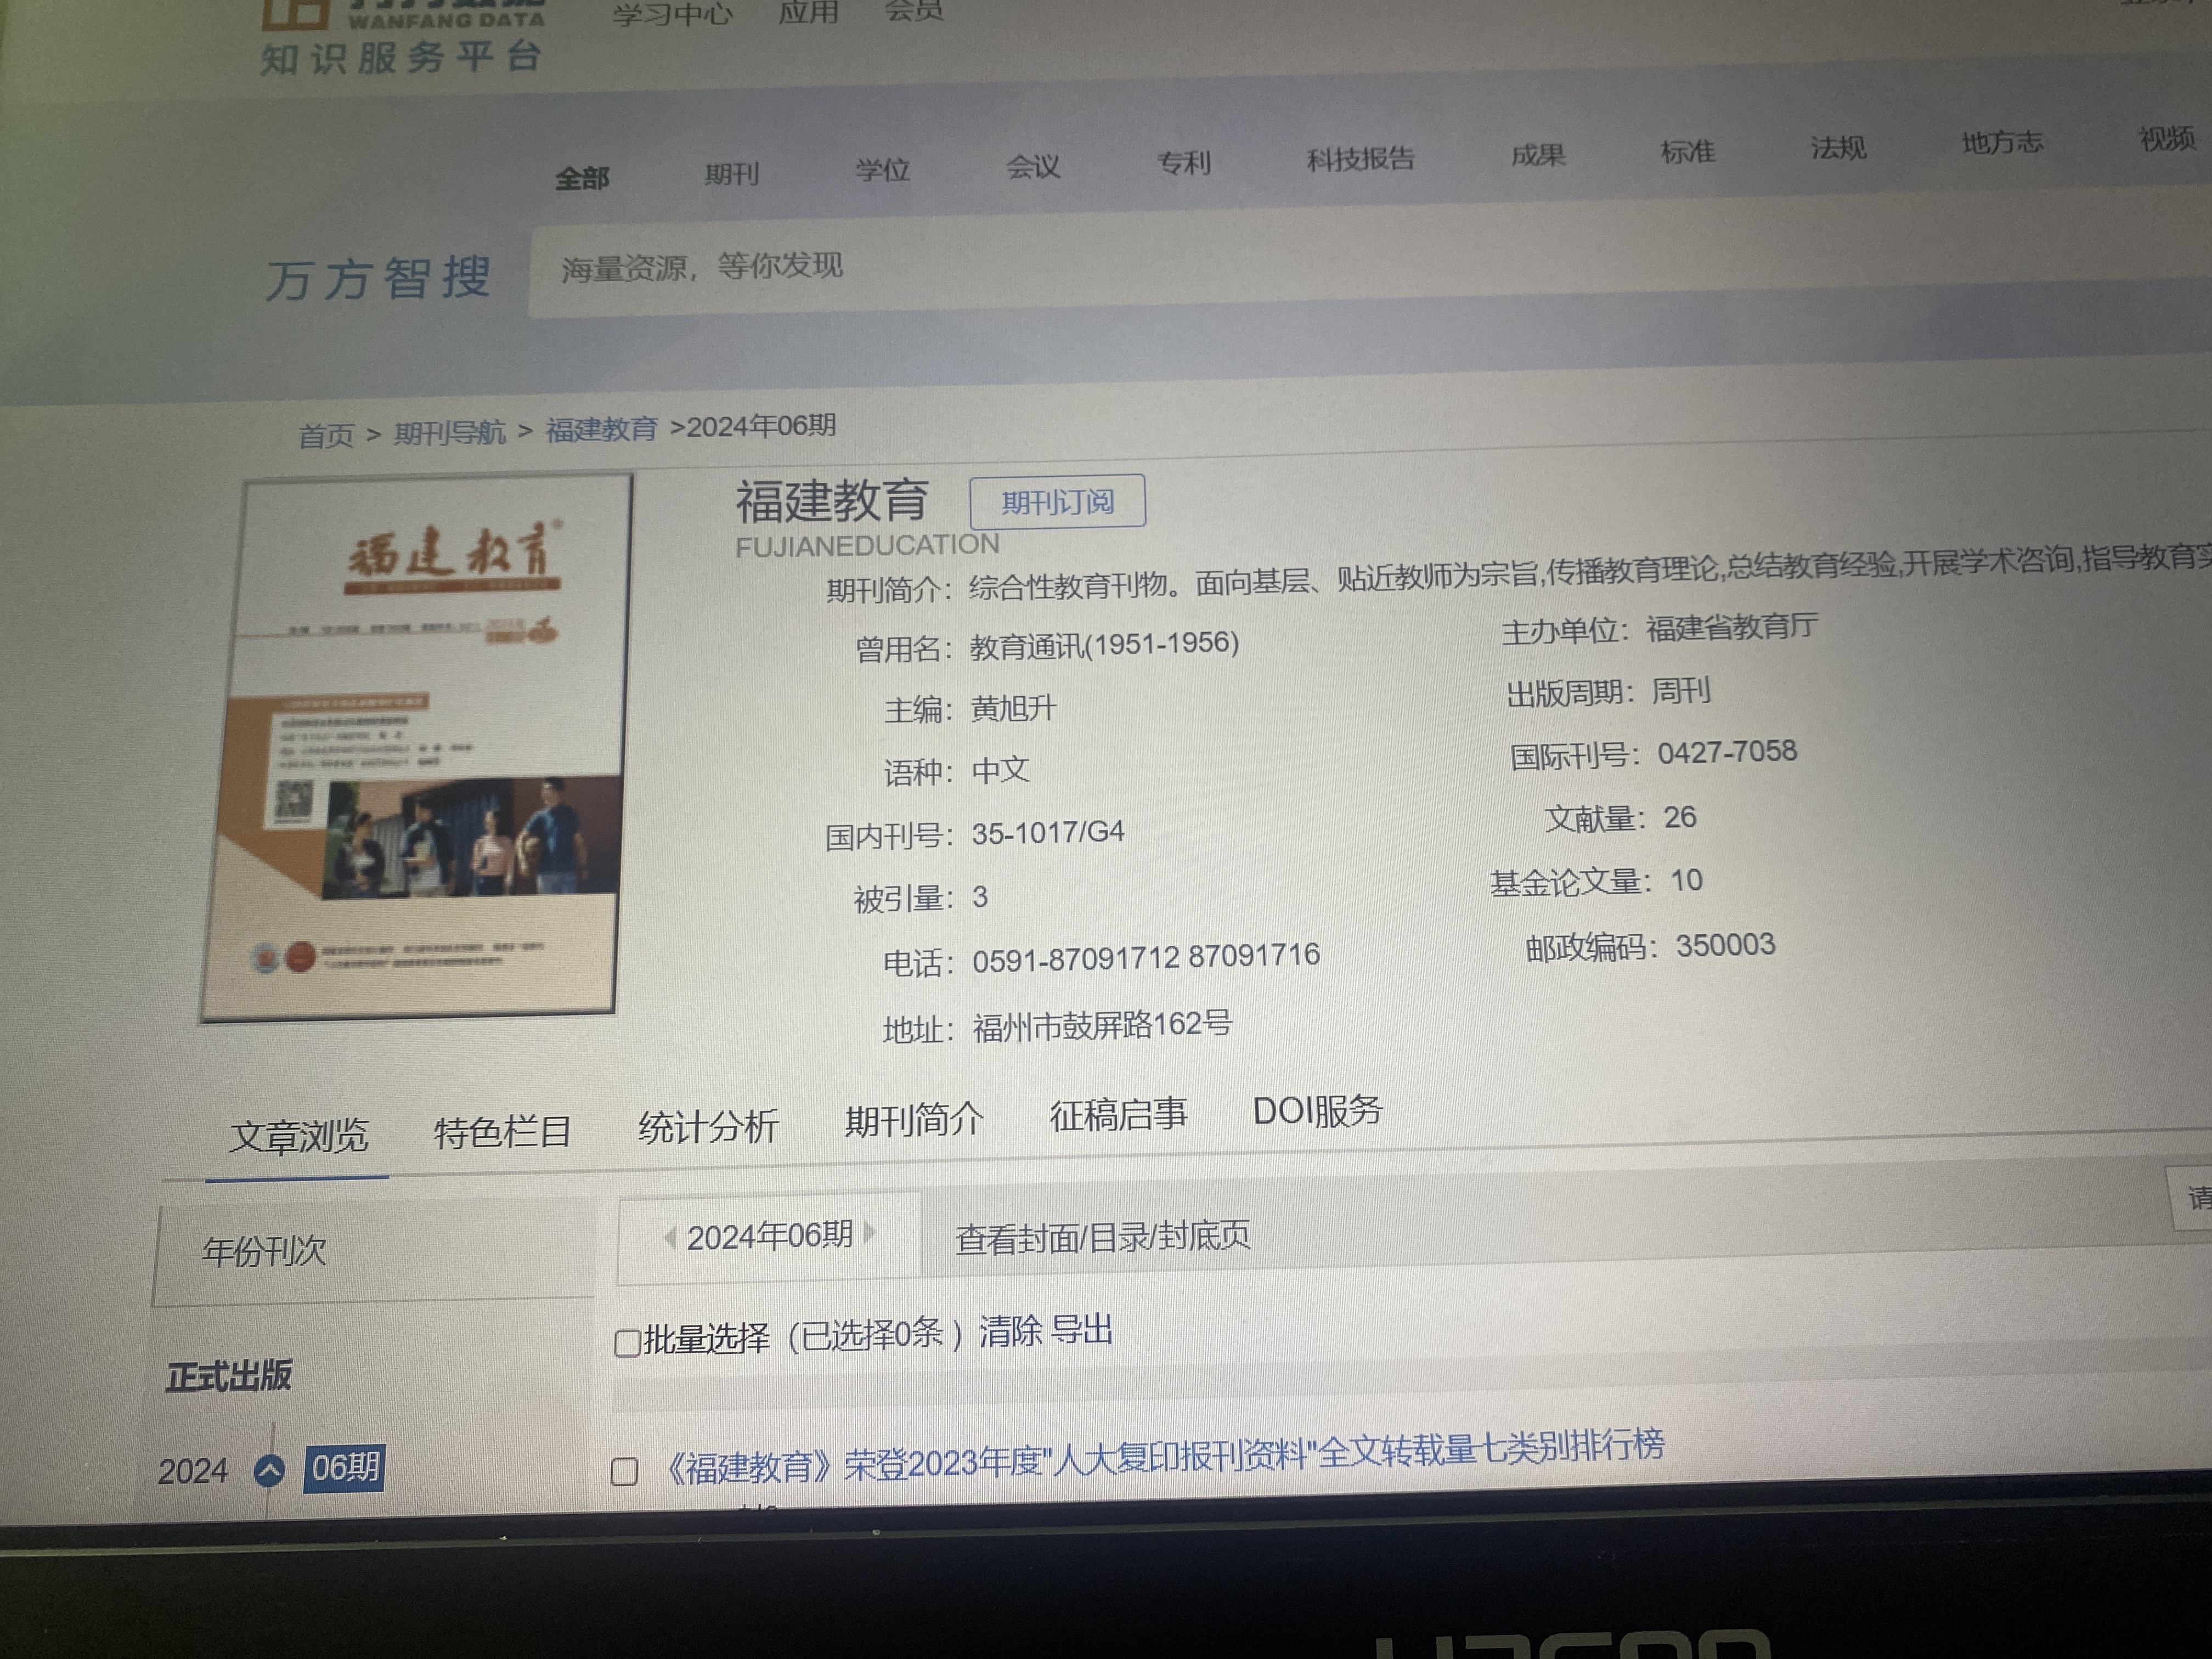Click 导出 to export selection
2212x1659 pixels.
click(x=1082, y=1330)
